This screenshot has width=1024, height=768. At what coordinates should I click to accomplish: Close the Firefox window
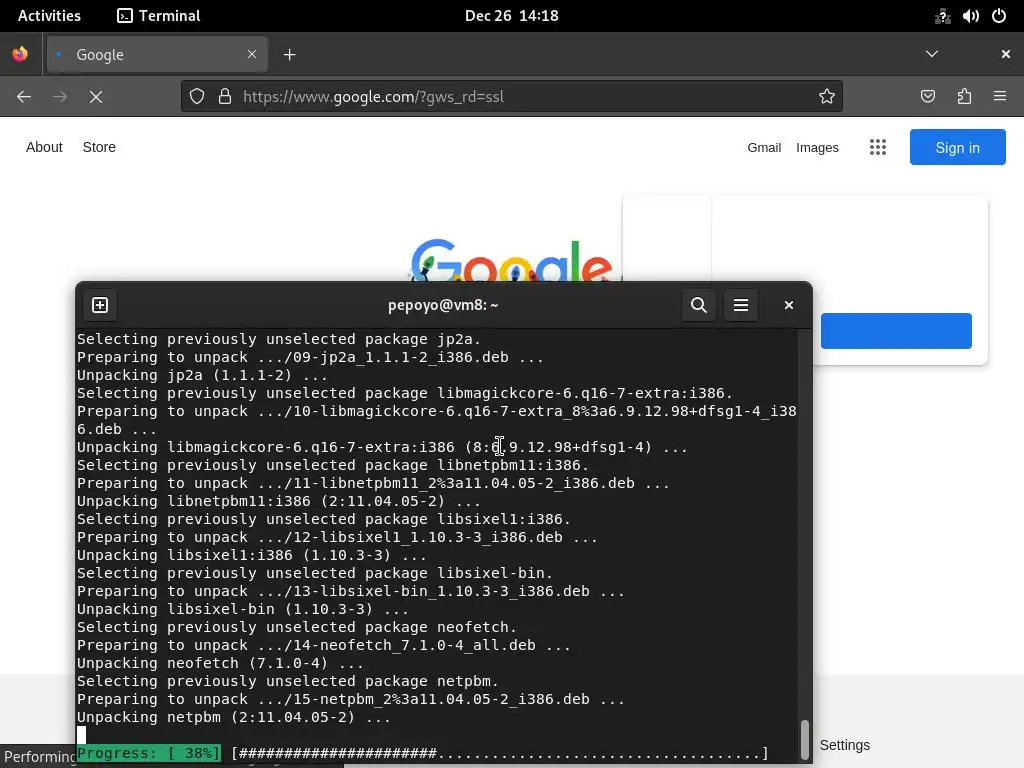click(1006, 54)
